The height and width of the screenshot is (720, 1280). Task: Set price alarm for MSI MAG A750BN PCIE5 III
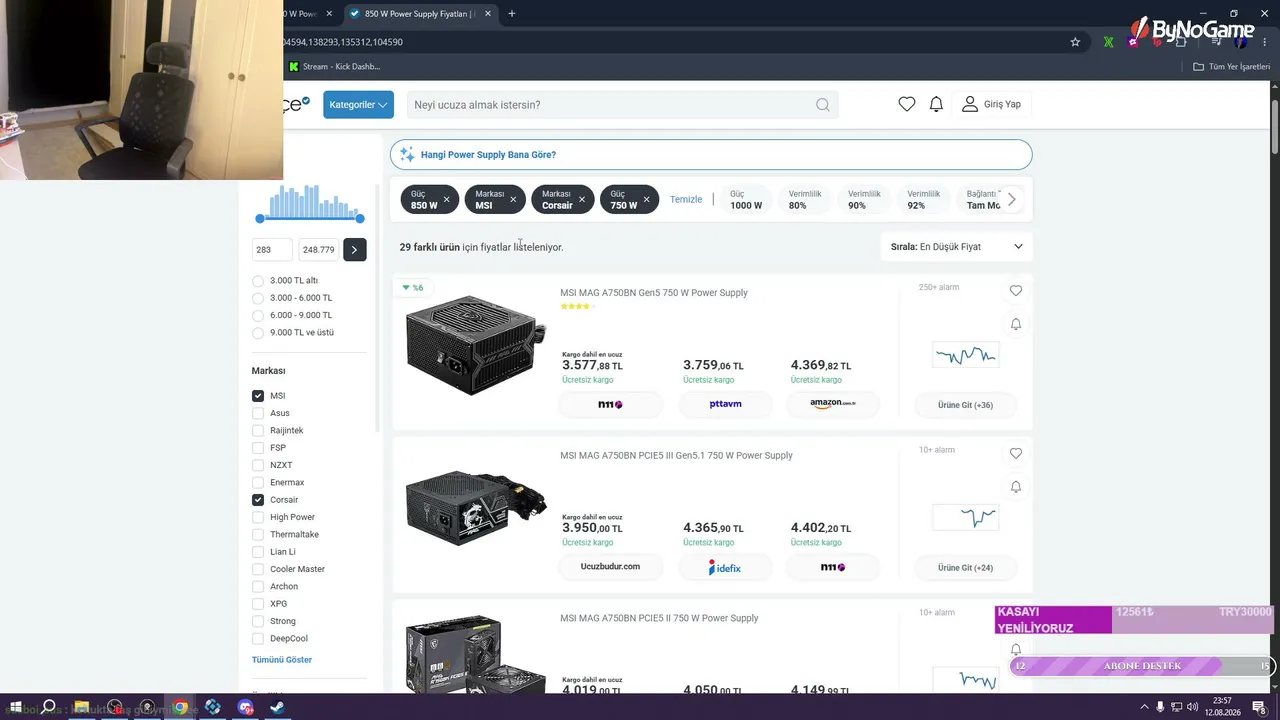point(1016,487)
